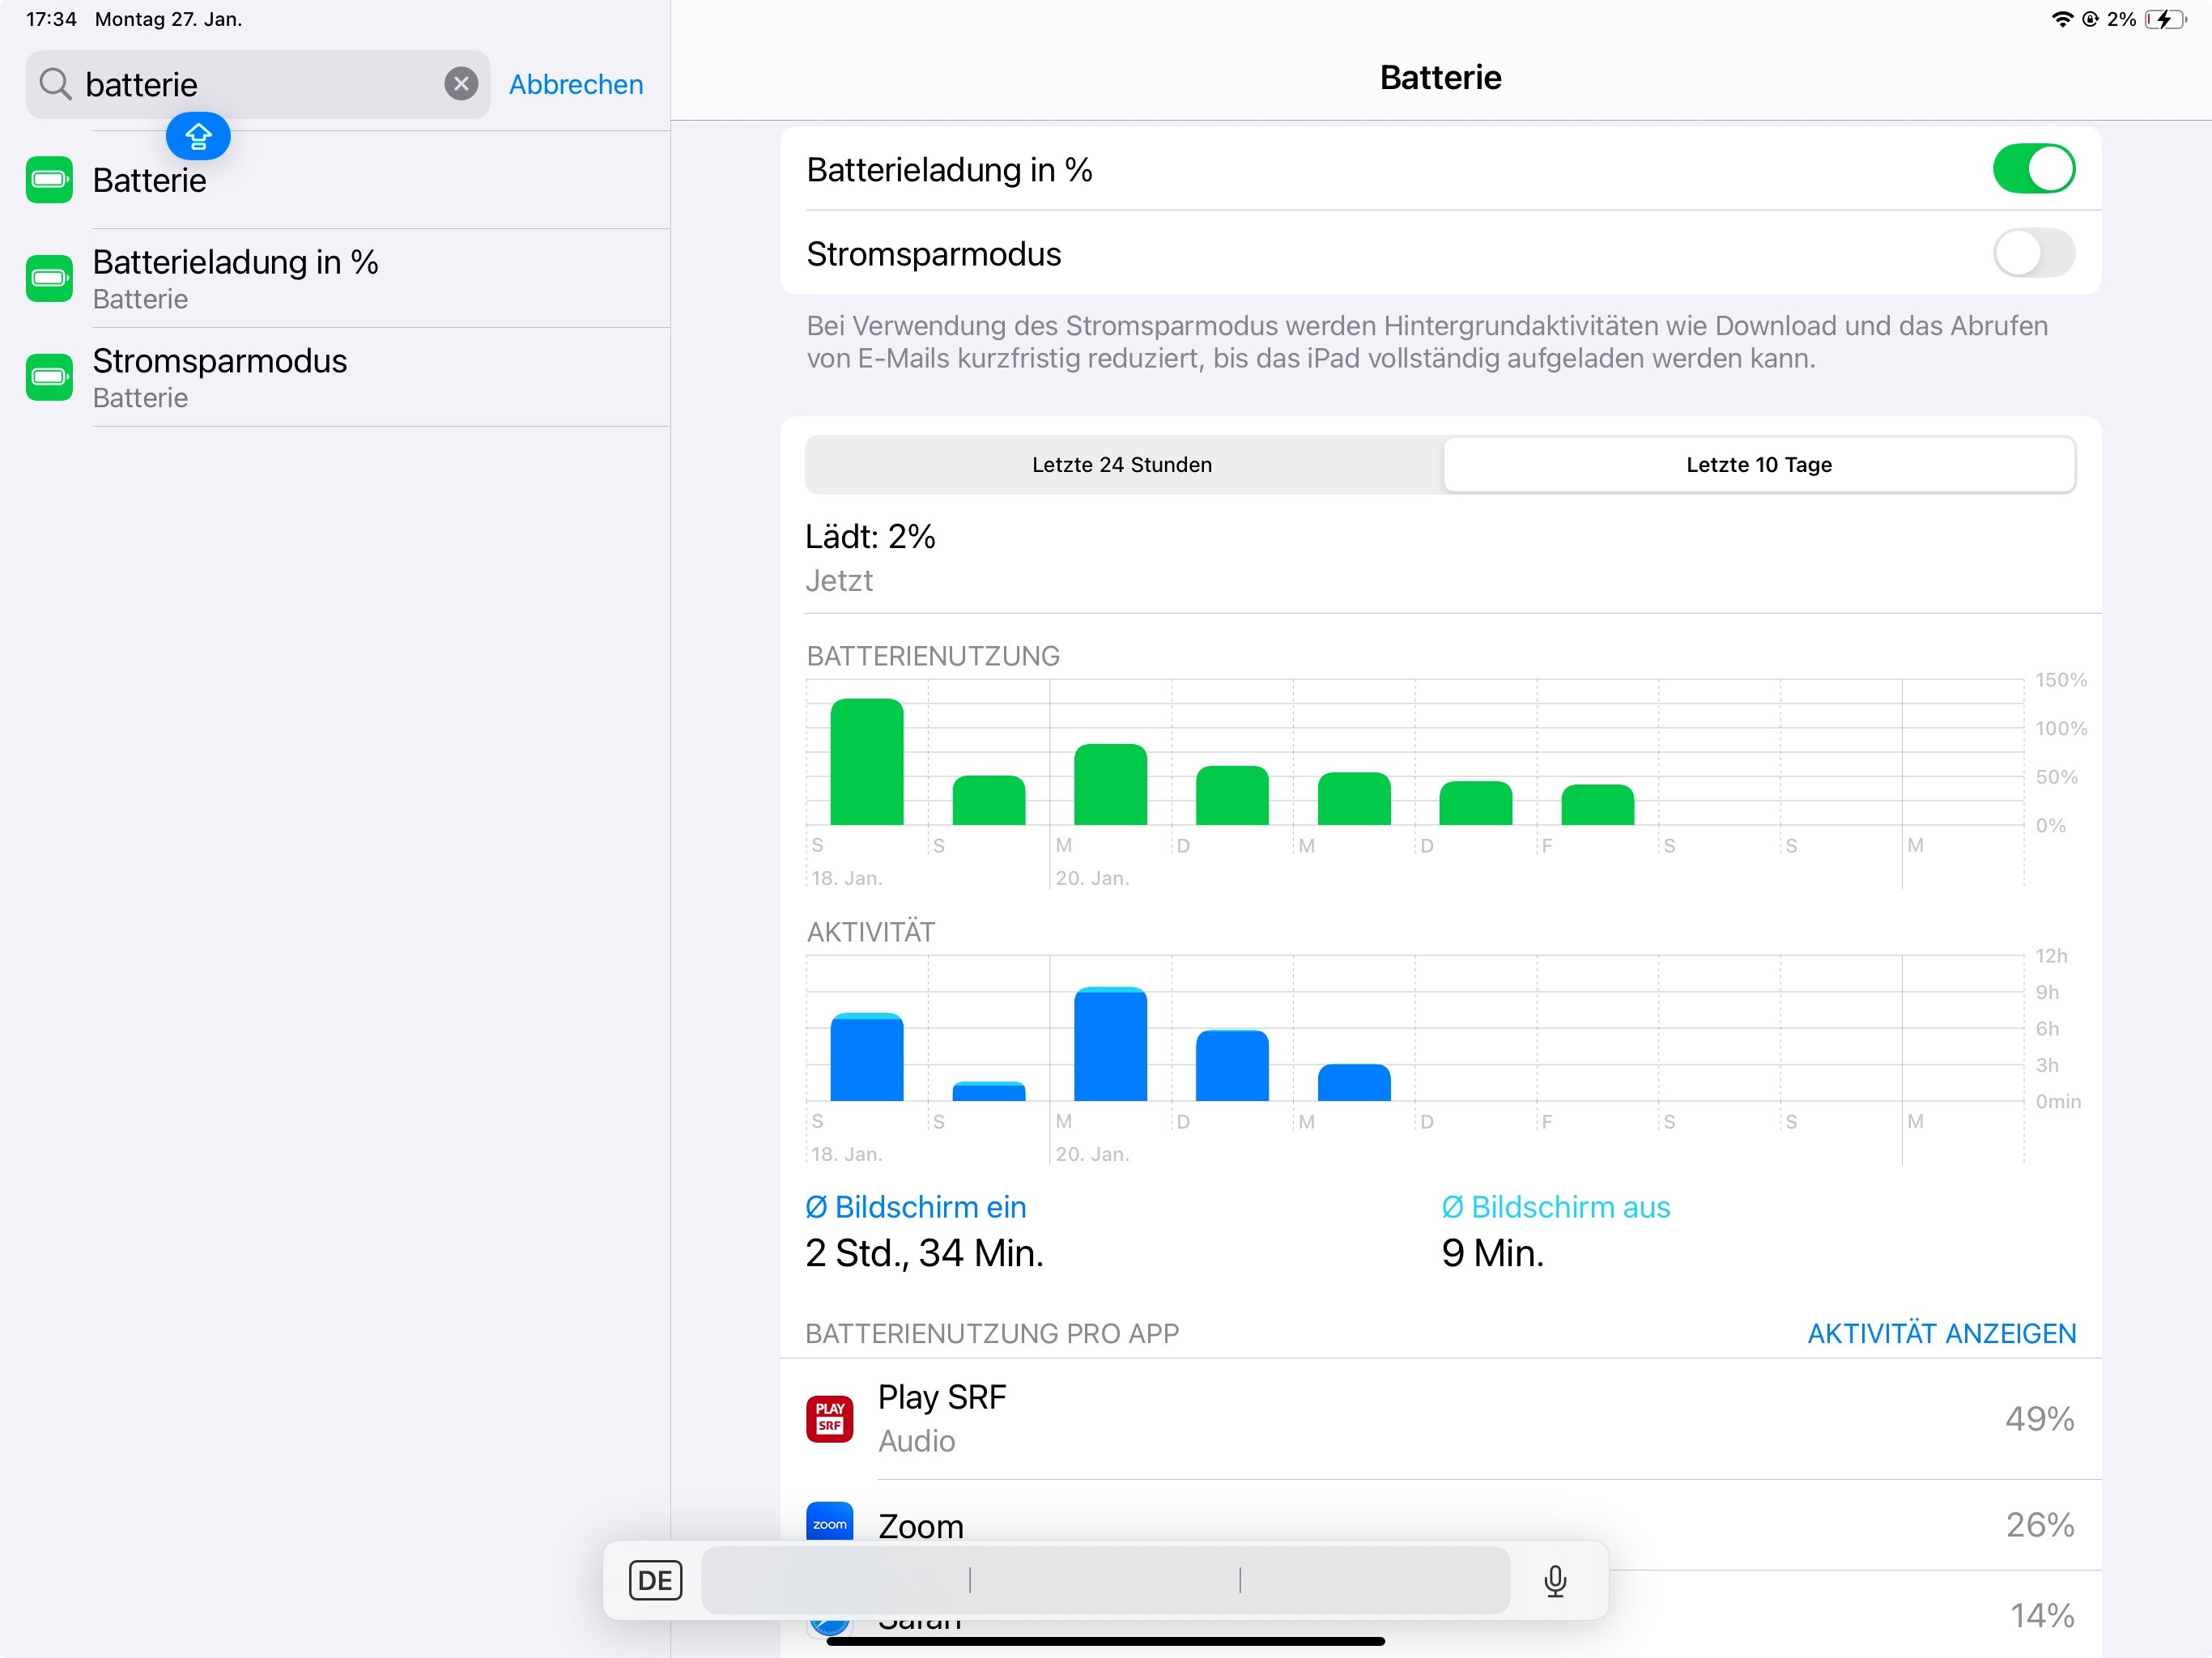Switch keyboard language with the DE icon
This screenshot has height=1658, width=2212.
[655, 1580]
